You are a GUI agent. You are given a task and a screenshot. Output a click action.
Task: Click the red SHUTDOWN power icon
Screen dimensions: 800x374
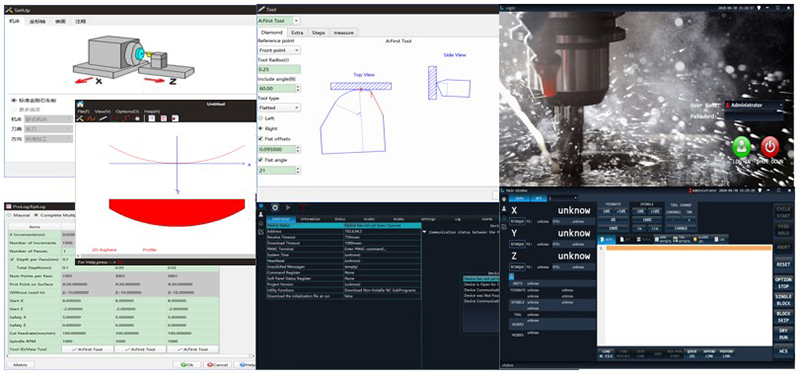coord(770,147)
